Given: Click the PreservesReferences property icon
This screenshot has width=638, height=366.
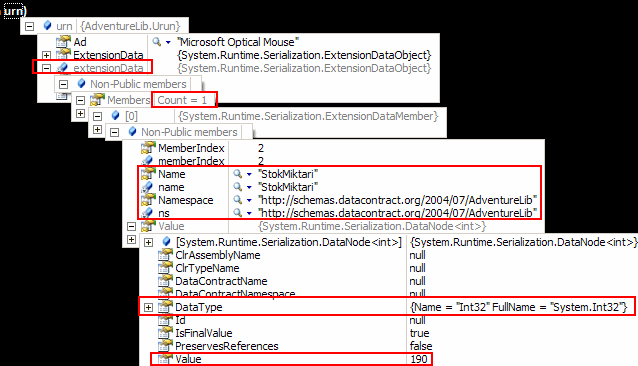Looking at the screenshot, I should 165,346.
